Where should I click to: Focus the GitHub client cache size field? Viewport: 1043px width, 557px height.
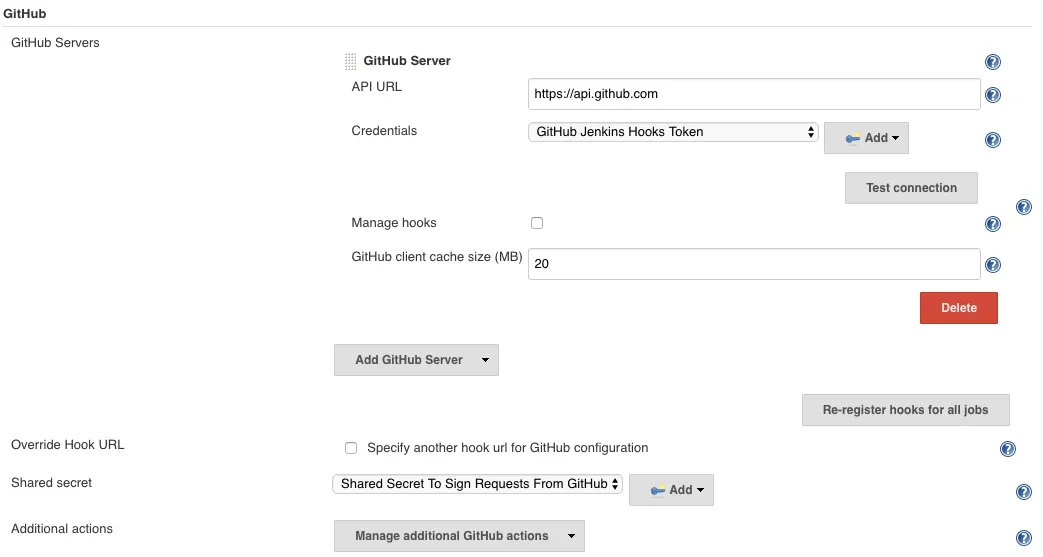[754, 264]
